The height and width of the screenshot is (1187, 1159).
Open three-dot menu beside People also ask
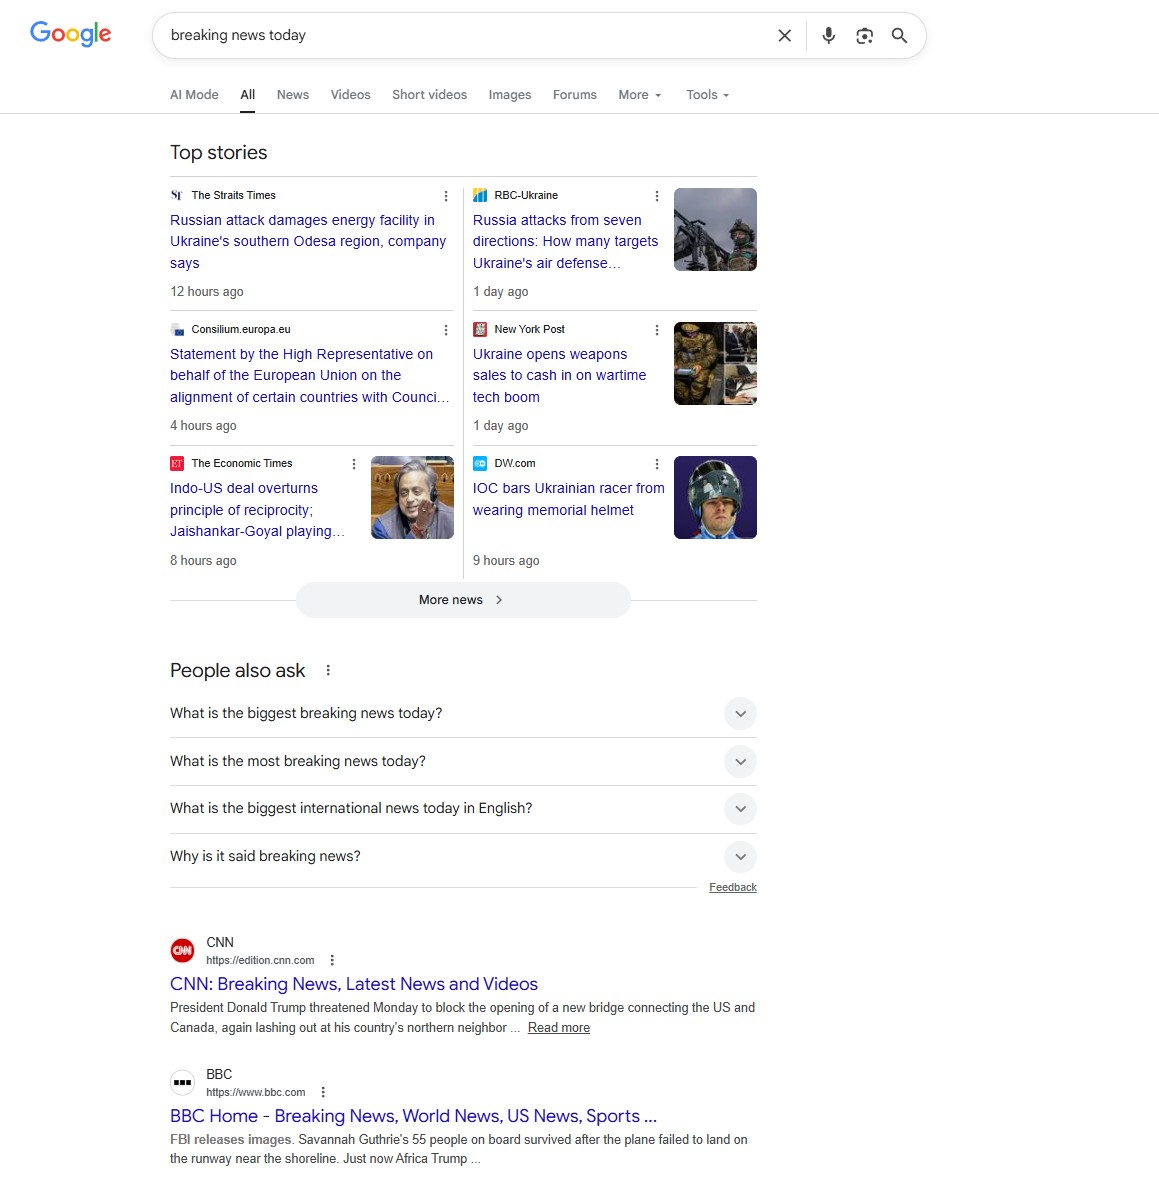tap(328, 670)
